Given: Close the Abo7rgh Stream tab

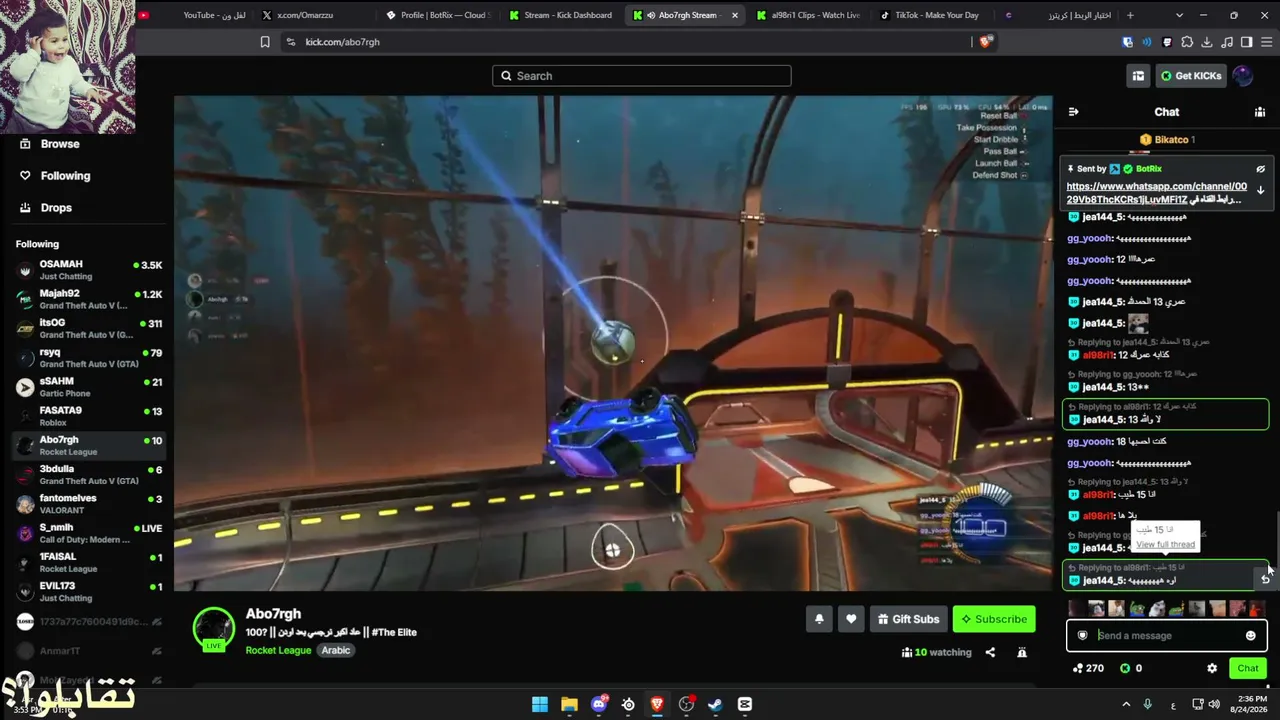Looking at the screenshot, I should coord(735,15).
